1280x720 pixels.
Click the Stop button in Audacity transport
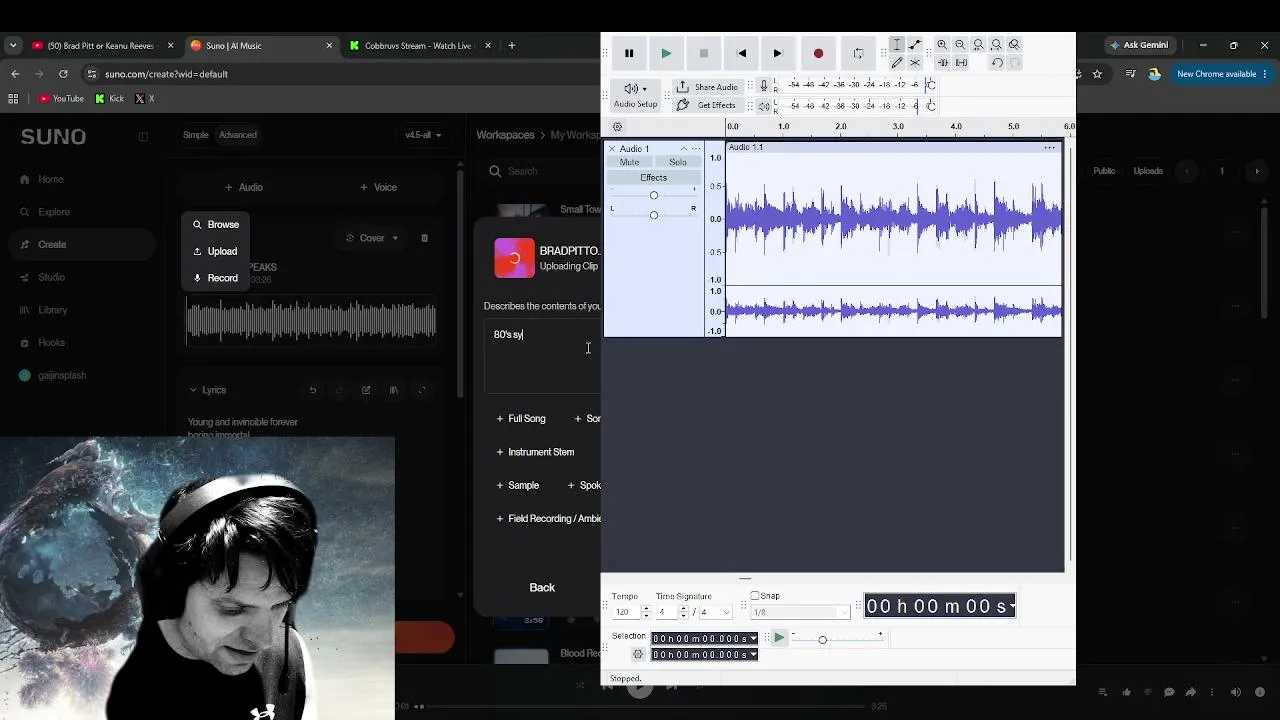704,53
